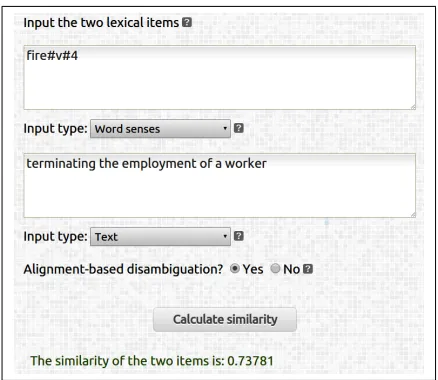Screen dimensions: 438x380
Task: Click the arrow on the Text combo box
Action: 225,237
